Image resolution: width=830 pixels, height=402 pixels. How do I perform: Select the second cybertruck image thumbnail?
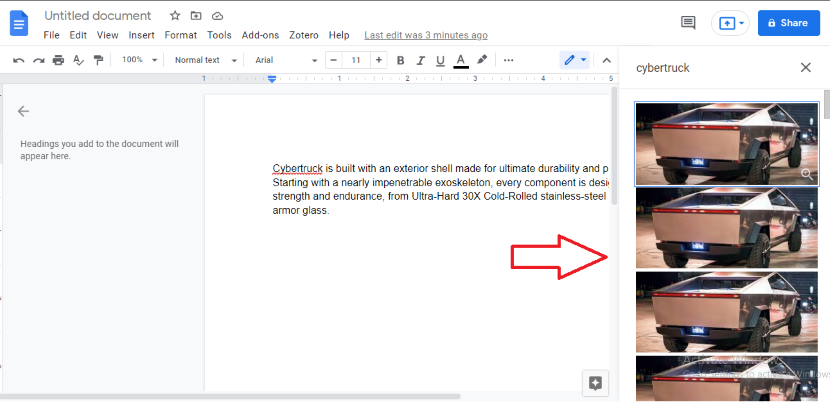[x=727, y=228]
